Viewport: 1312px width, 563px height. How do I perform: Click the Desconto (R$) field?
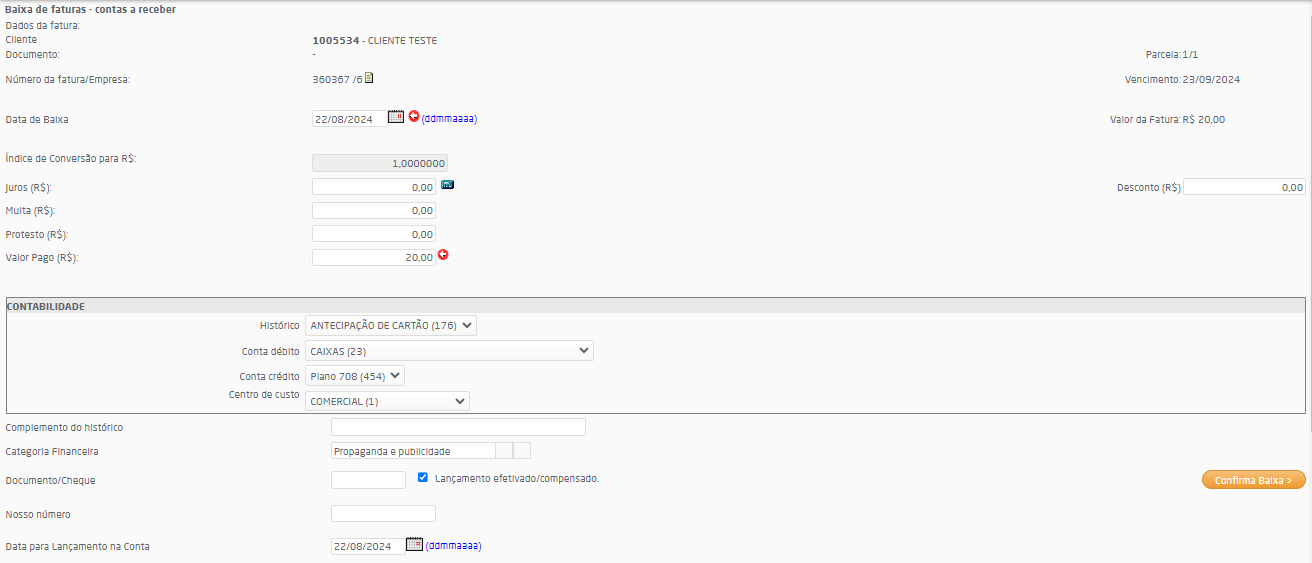[1244, 187]
